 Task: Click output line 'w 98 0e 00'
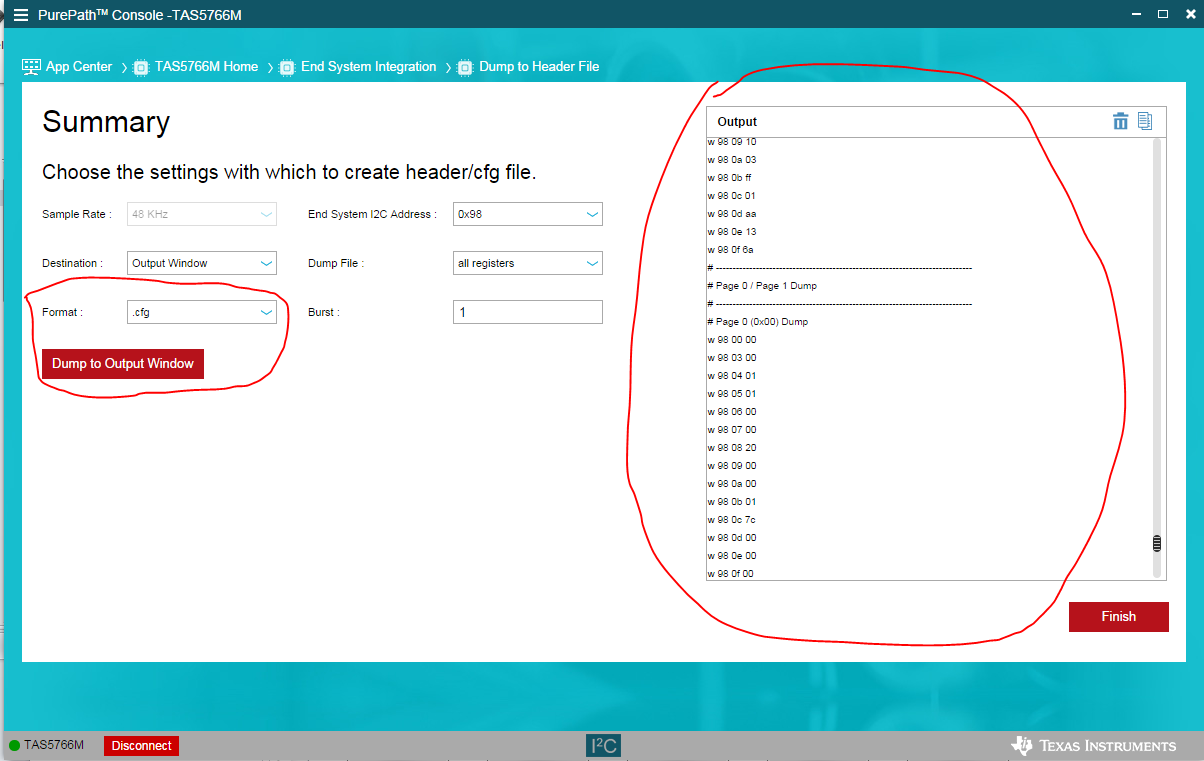click(x=731, y=556)
